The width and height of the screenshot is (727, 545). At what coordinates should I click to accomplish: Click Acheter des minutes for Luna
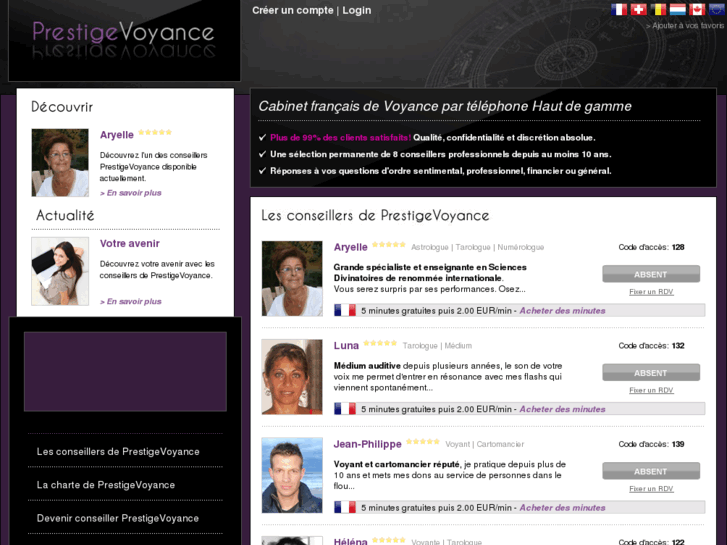tap(562, 409)
